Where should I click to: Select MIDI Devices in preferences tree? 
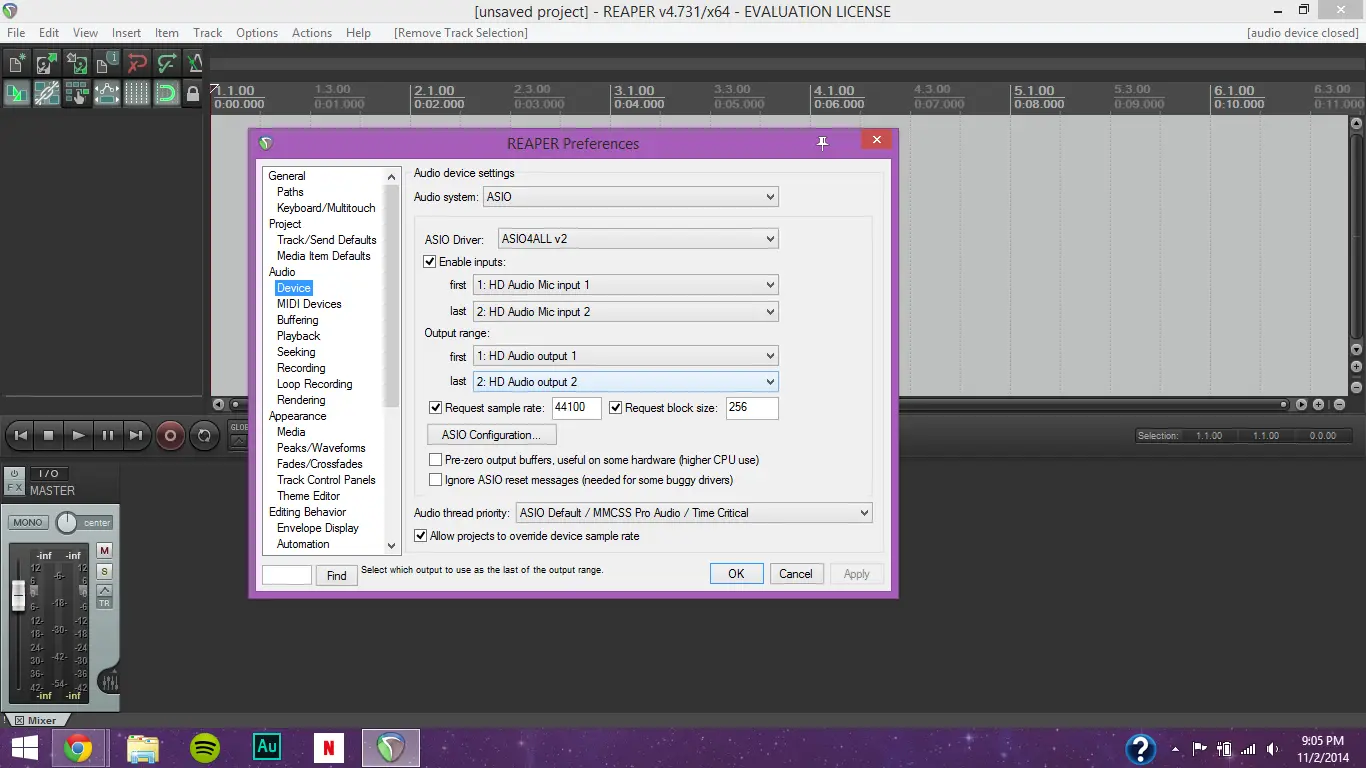pos(309,304)
